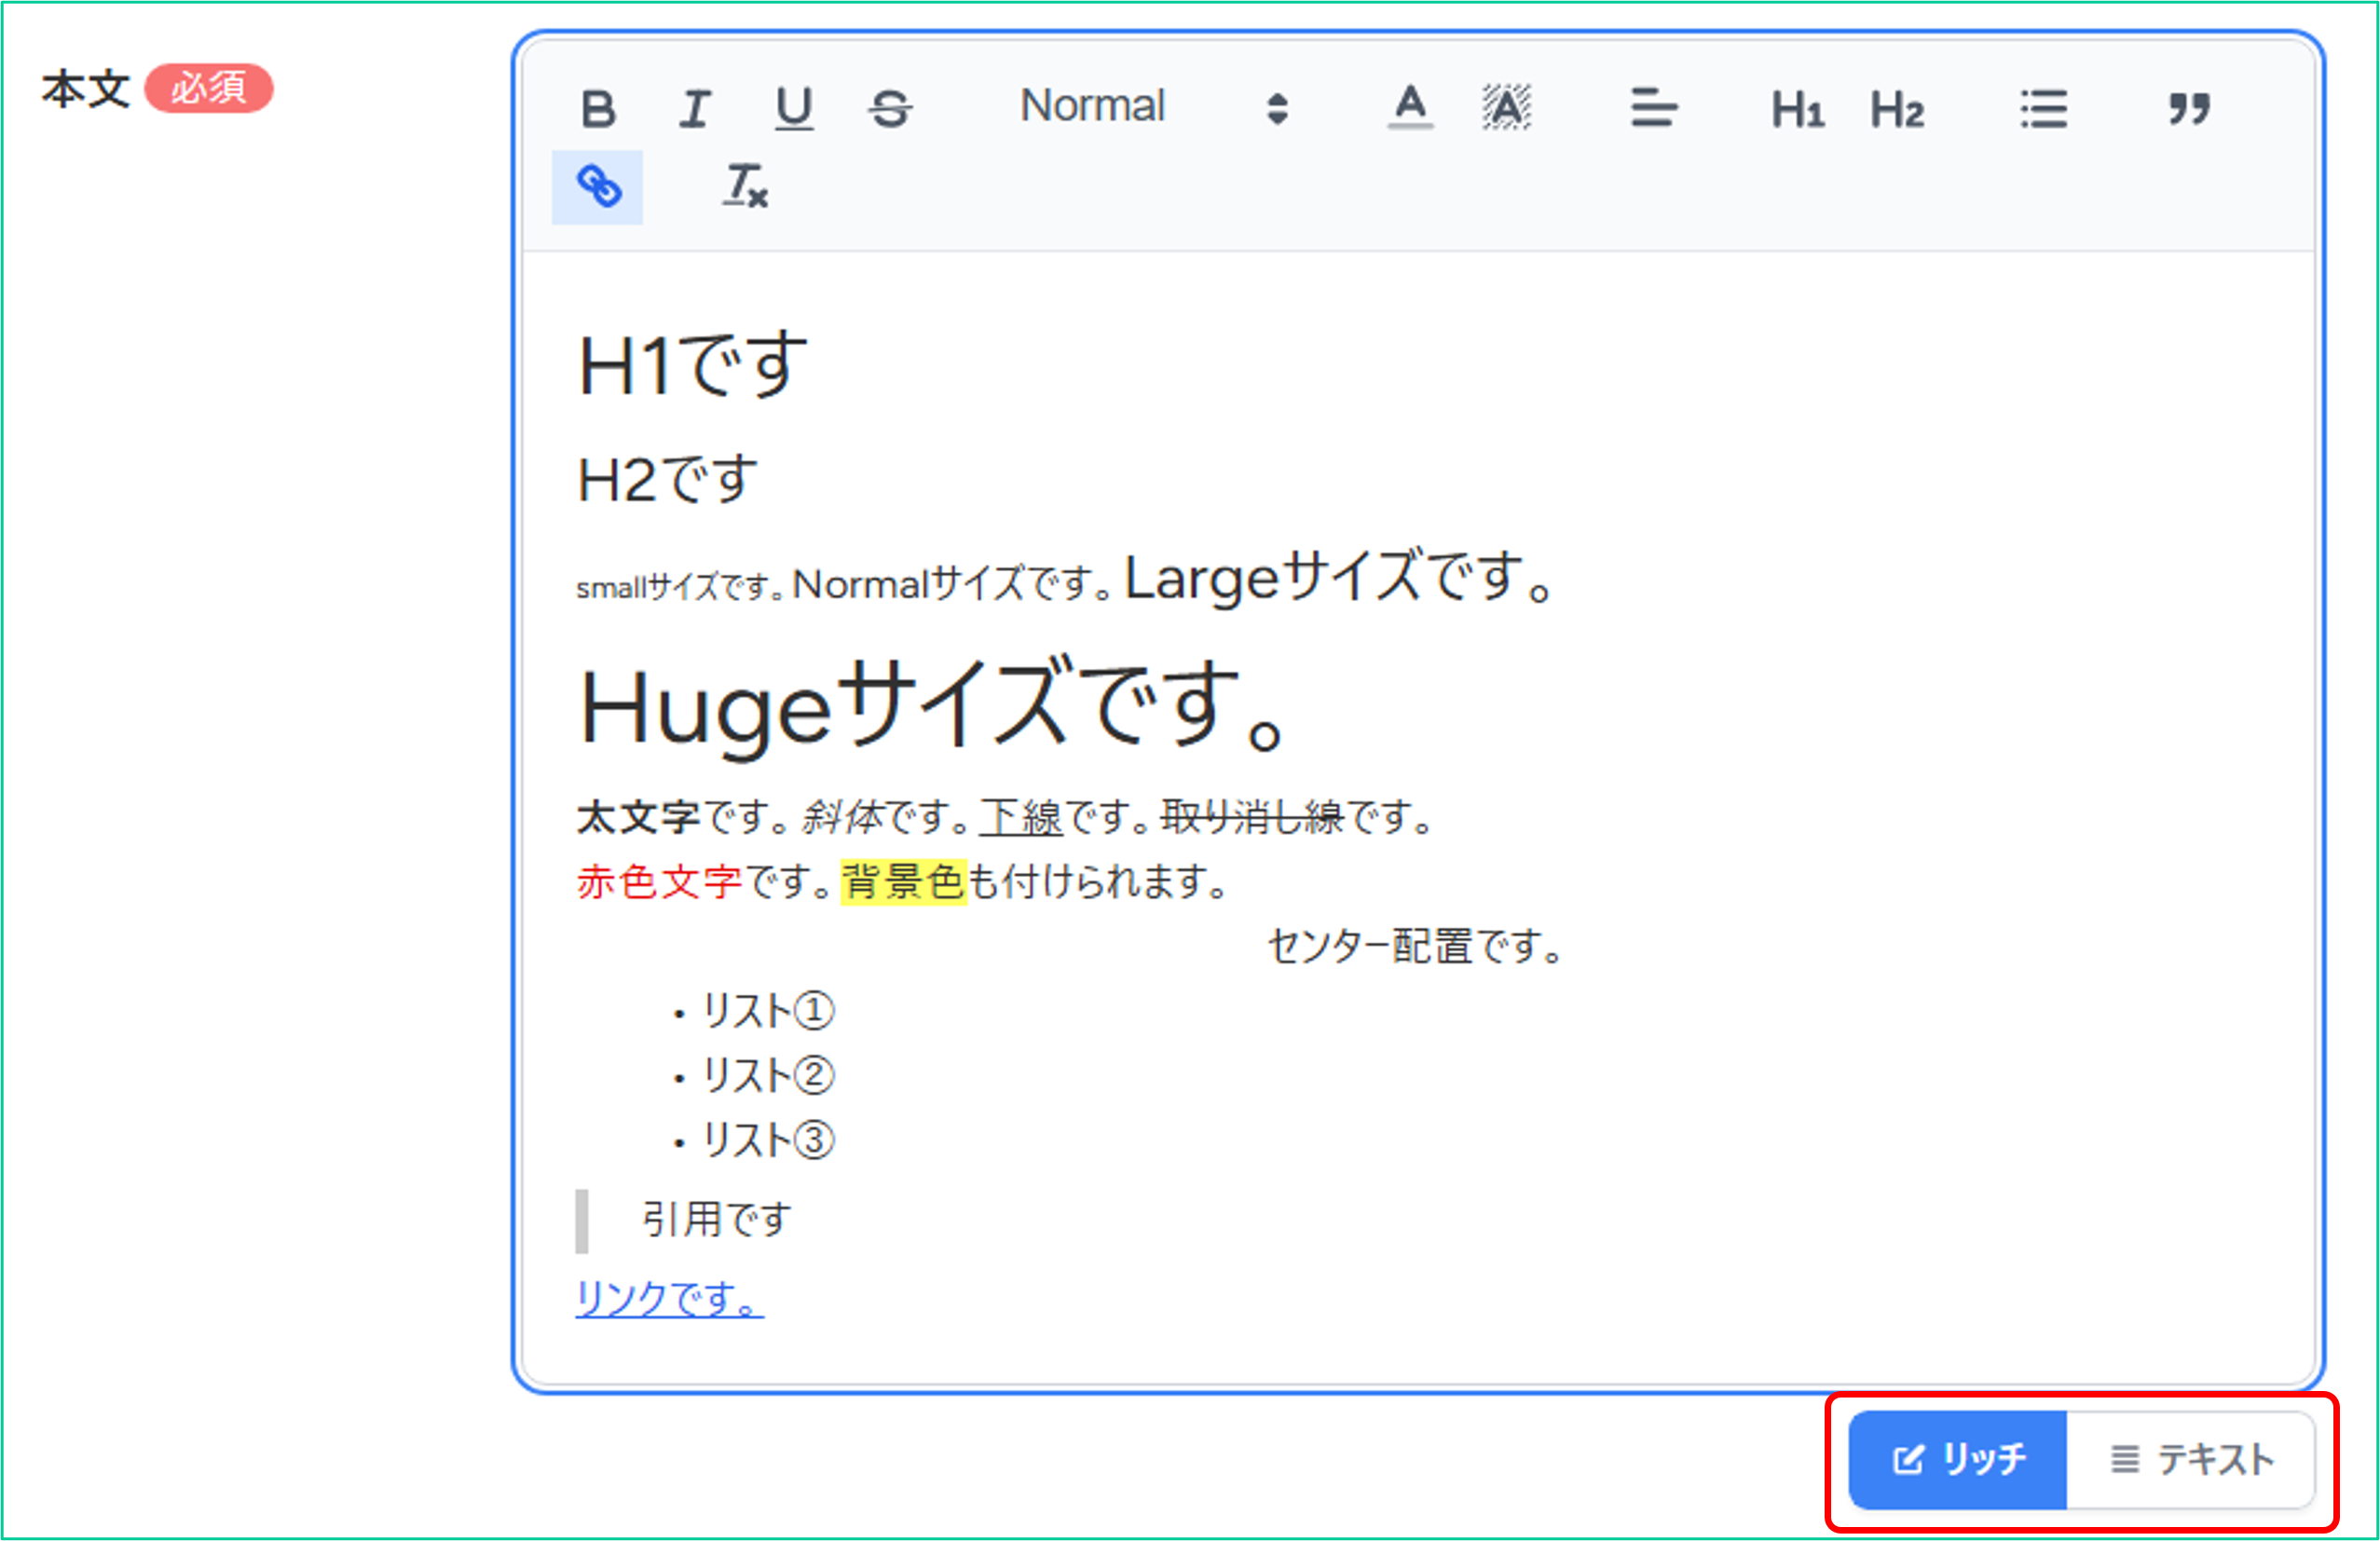Viewport: 2380px width, 1541px height.
Task: Apply Heading 2 format
Action: point(1897,110)
